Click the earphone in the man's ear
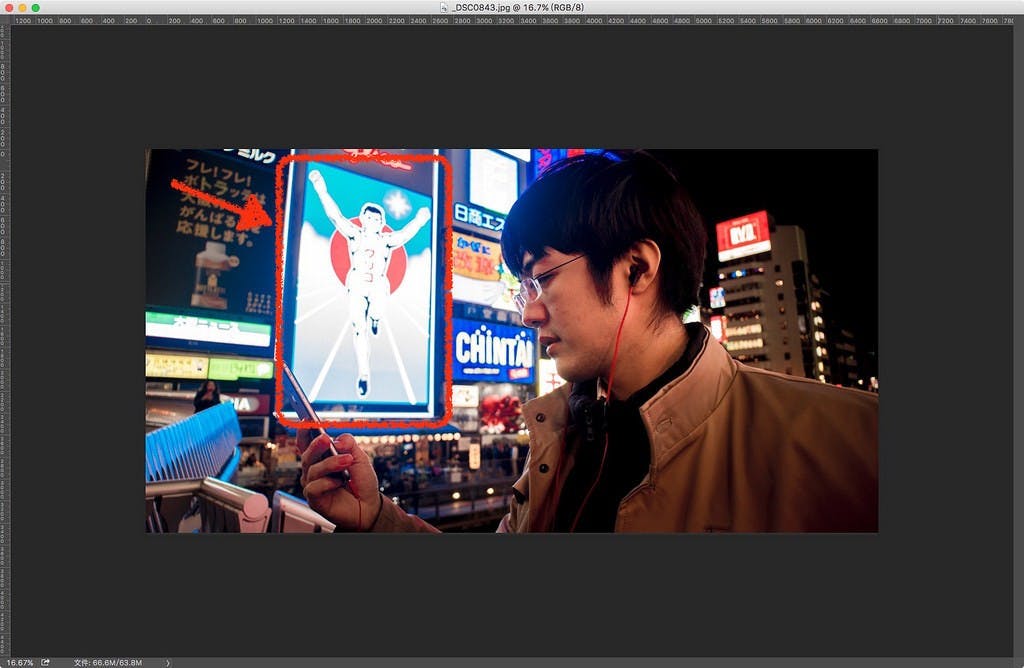Image resolution: width=1024 pixels, height=668 pixels. coord(635,270)
